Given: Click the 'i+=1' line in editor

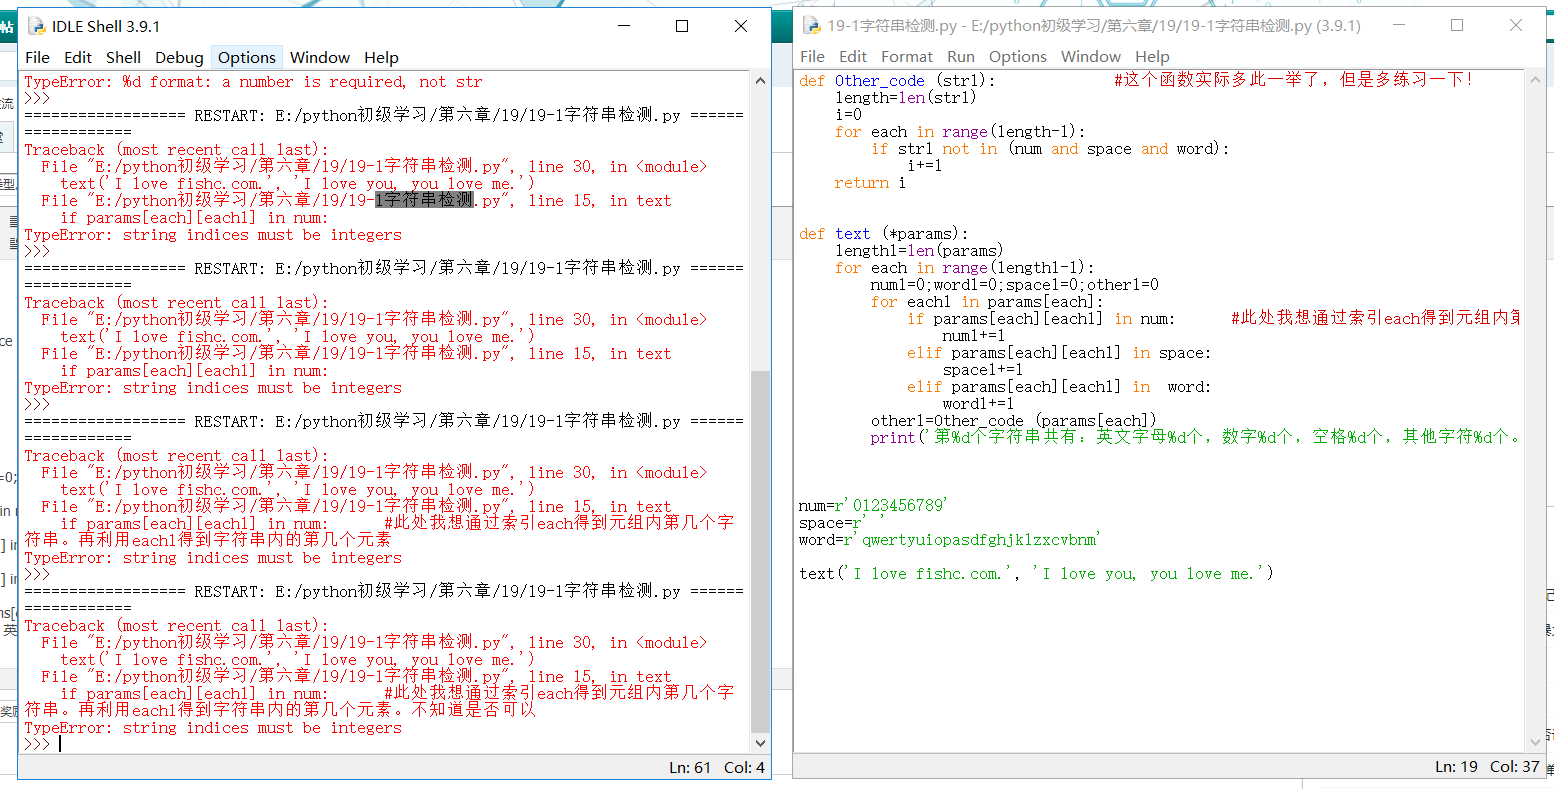Looking at the screenshot, I should click(x=924, y=165).
